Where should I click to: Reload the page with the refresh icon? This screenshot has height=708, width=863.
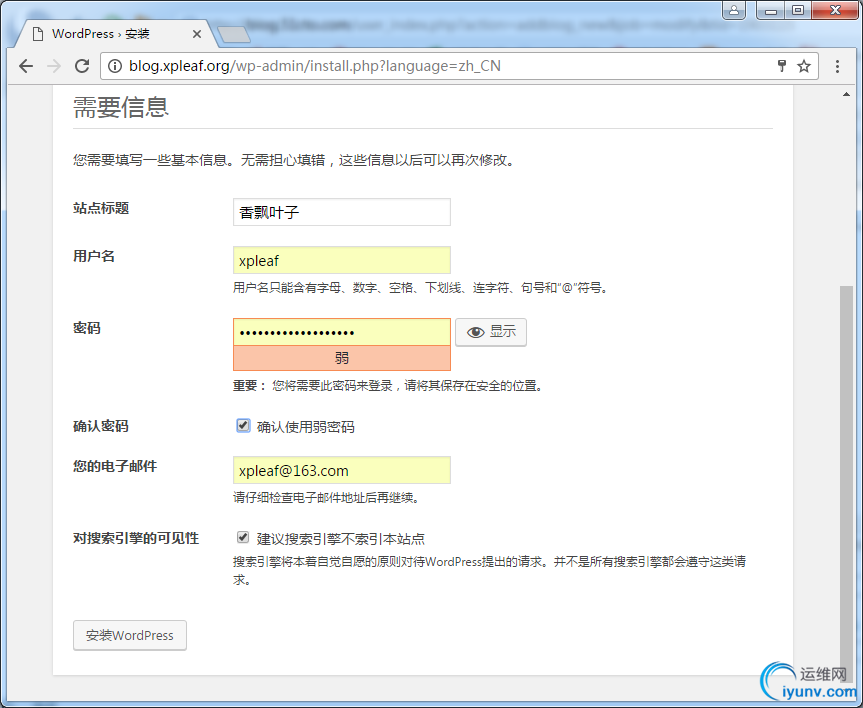click(x=82, y=66)
